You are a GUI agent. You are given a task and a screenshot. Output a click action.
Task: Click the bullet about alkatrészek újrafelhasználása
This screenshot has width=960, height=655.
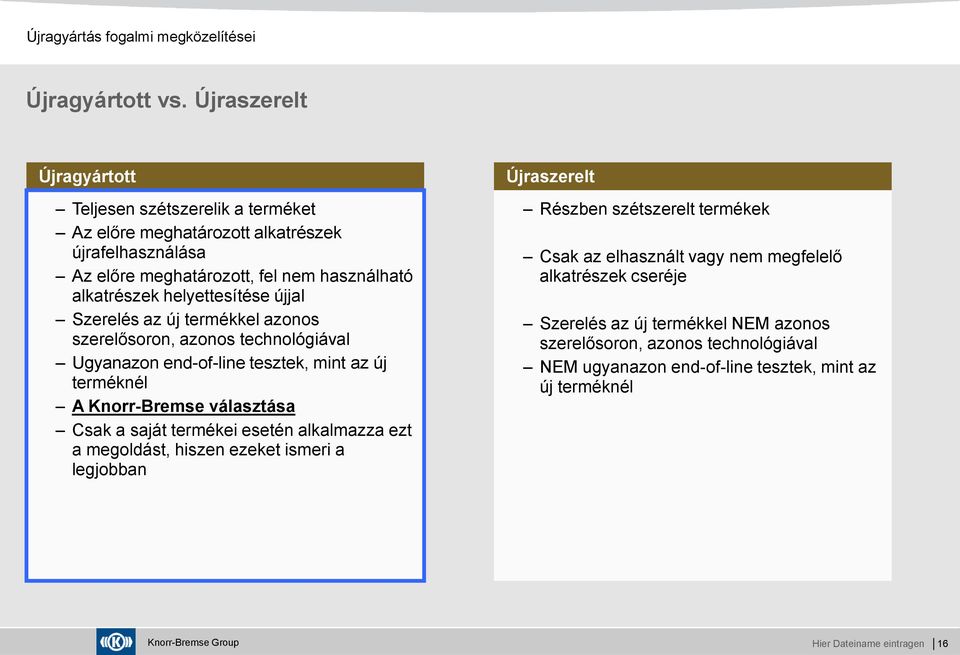[206, 242]
